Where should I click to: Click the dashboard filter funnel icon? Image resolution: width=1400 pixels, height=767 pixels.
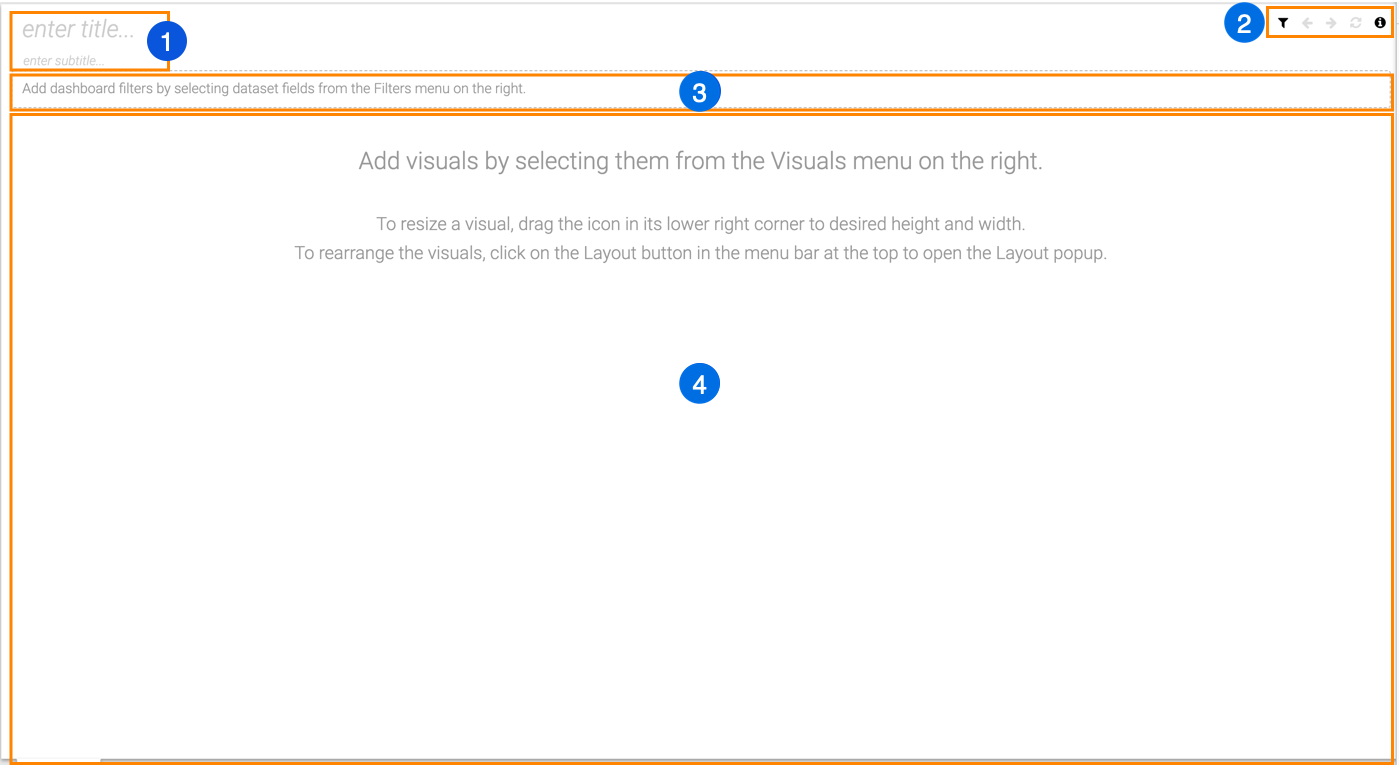(1283, 22)
